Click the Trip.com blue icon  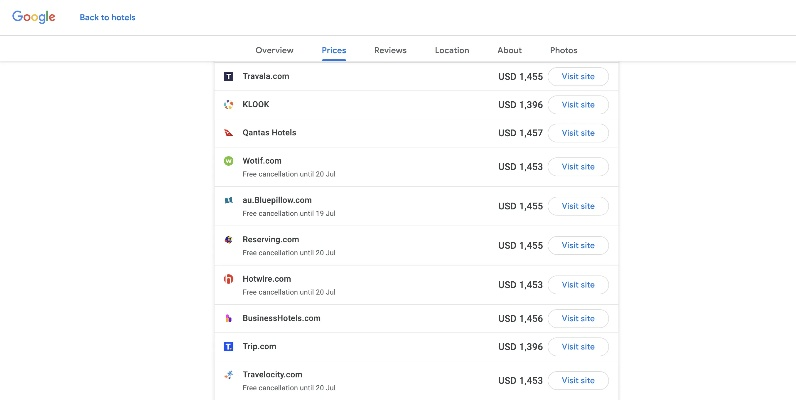pos(228,346)
